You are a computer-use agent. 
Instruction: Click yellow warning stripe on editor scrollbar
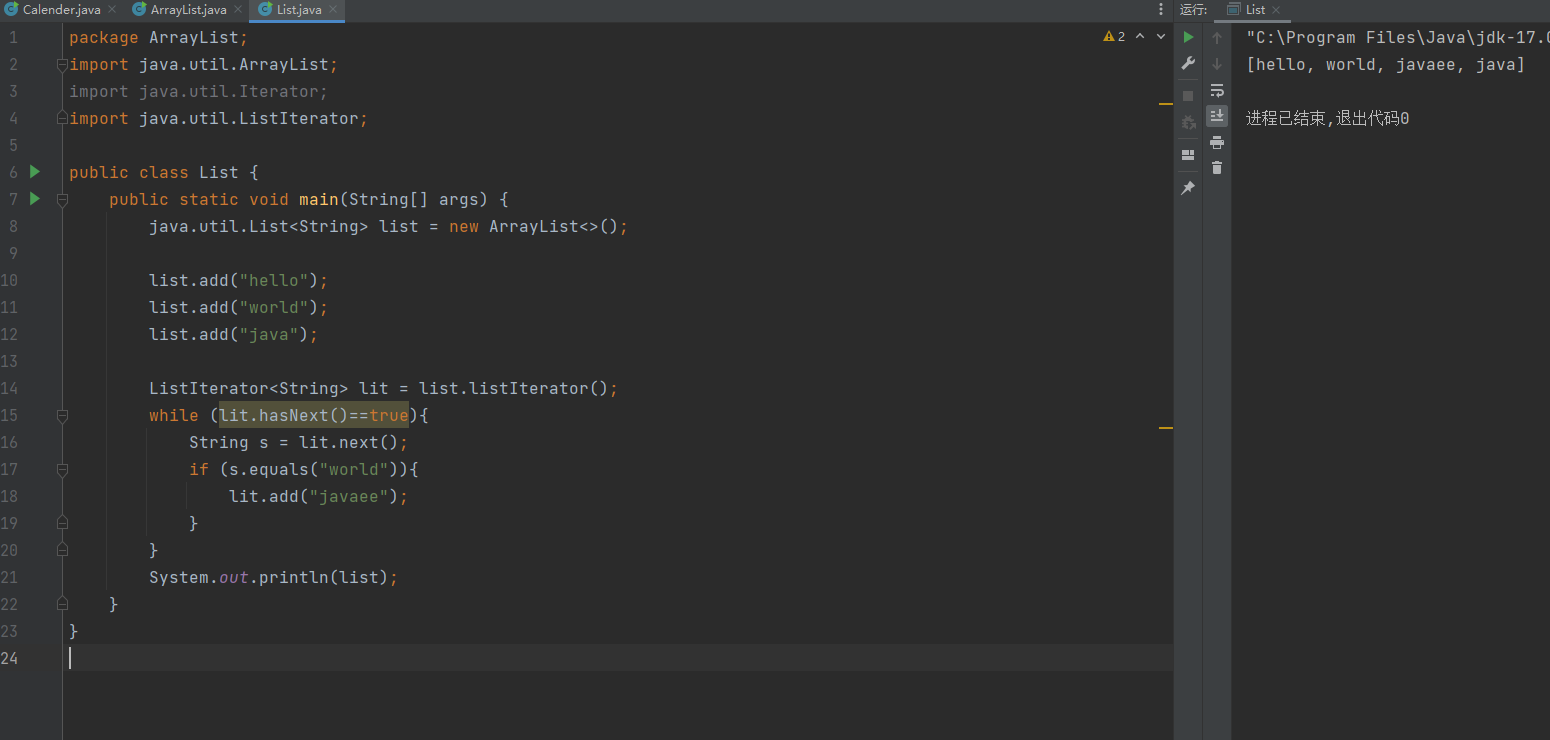[1165, 103]
